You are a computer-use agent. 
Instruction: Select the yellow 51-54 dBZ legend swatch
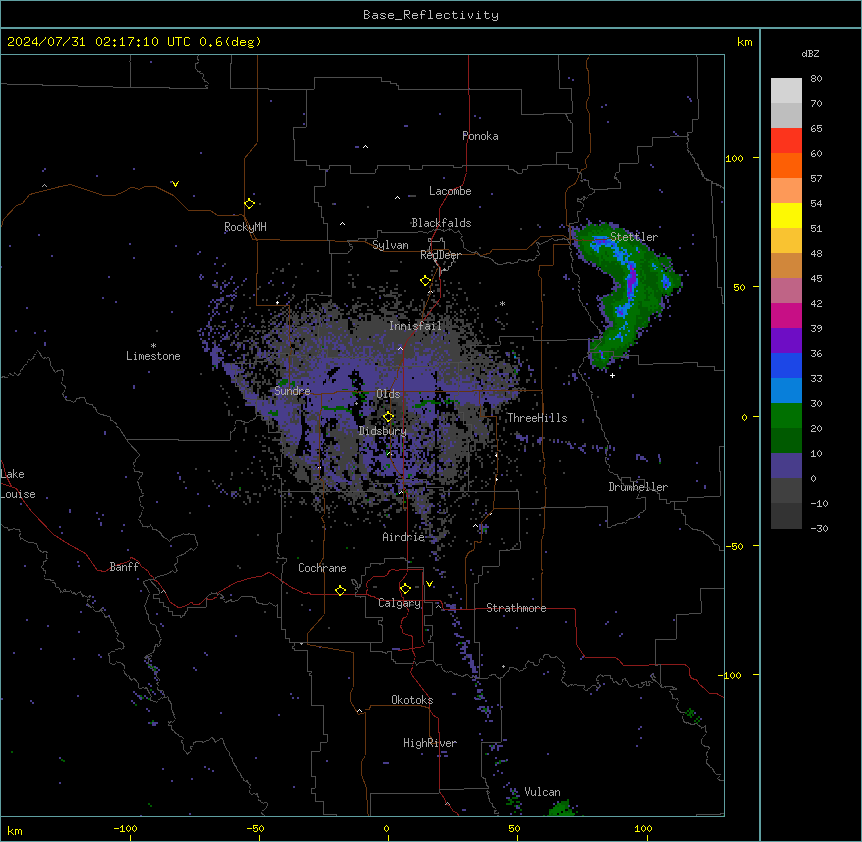(786, 215)
